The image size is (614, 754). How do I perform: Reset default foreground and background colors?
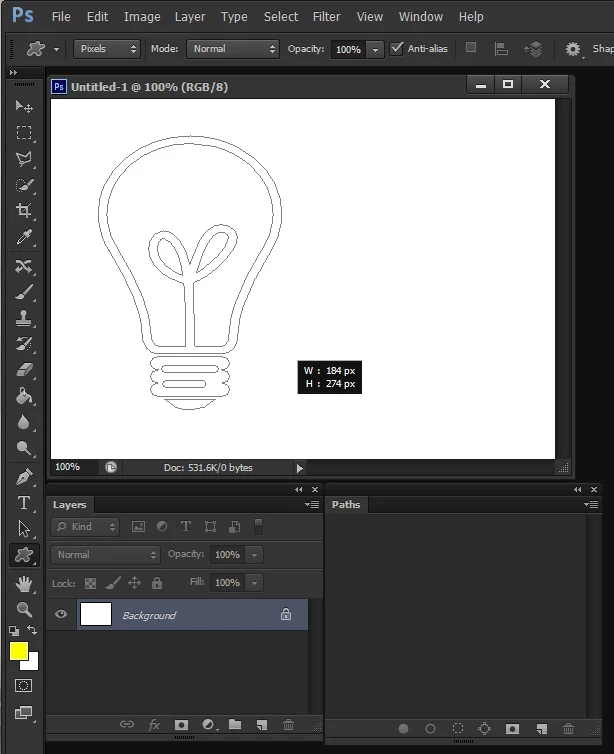(14, 630)
